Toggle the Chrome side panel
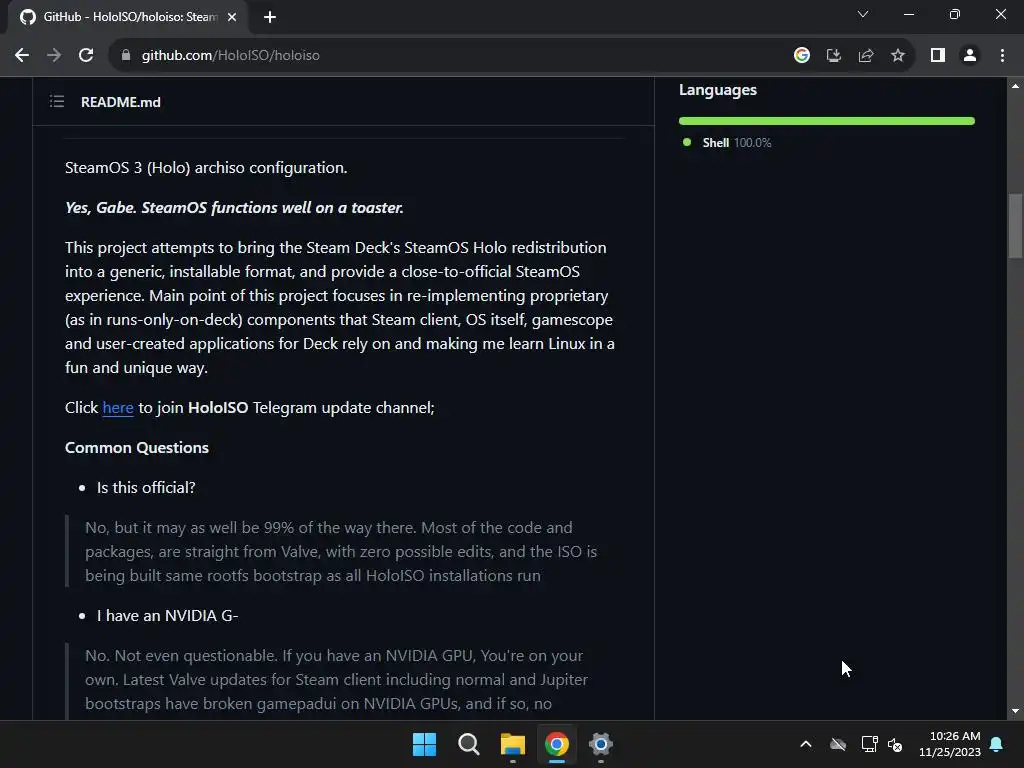This screenshot has width=1024, height=768. 938,56
